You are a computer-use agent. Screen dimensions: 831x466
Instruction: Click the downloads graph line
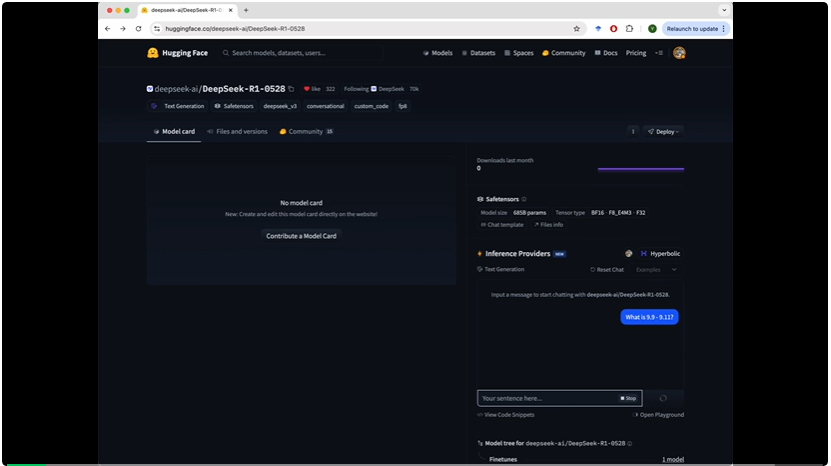tap(641, 169)
